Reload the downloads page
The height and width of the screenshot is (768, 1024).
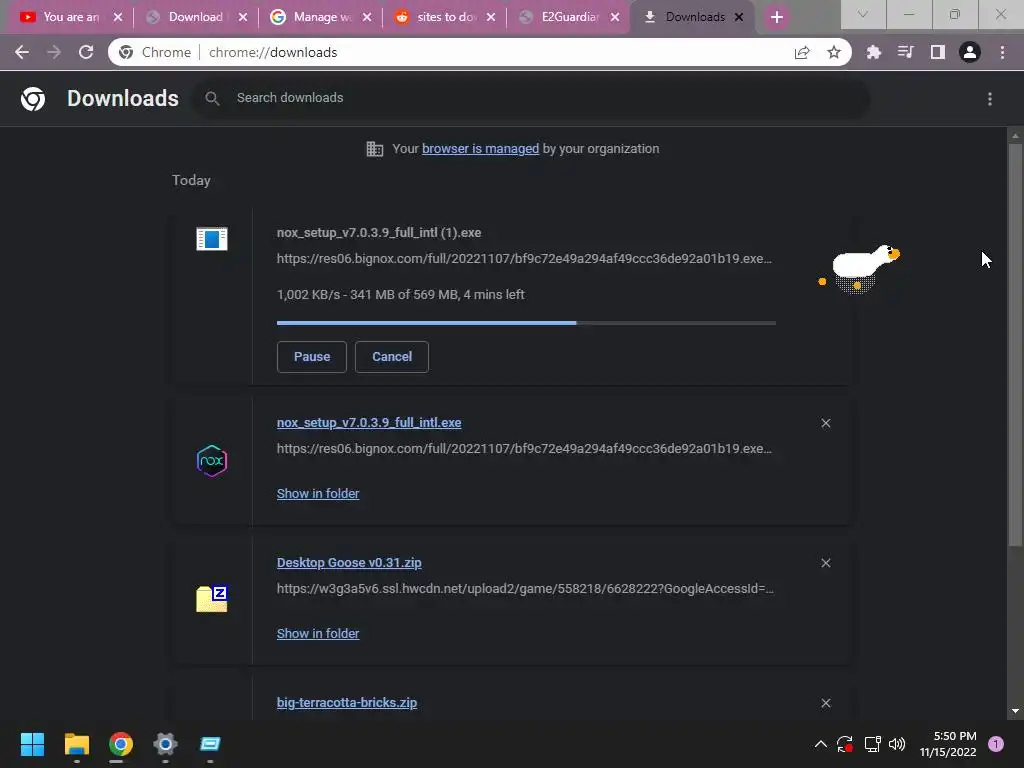tap(86, 52)
